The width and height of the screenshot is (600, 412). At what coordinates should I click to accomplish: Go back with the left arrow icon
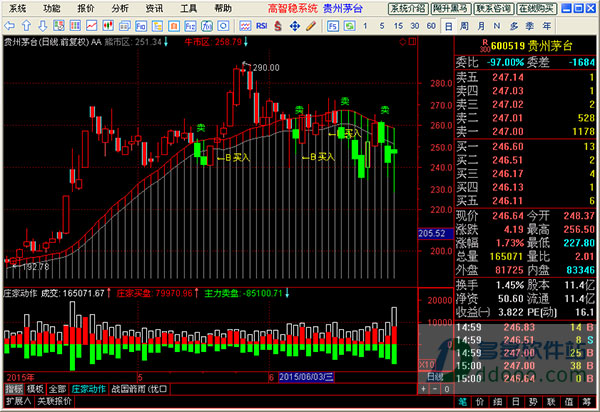(9, 26)
